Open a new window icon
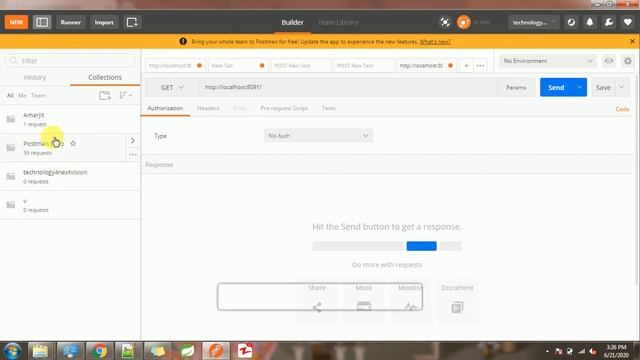The height and width of the screenshot is (360, 640). (x=132, y=22)
